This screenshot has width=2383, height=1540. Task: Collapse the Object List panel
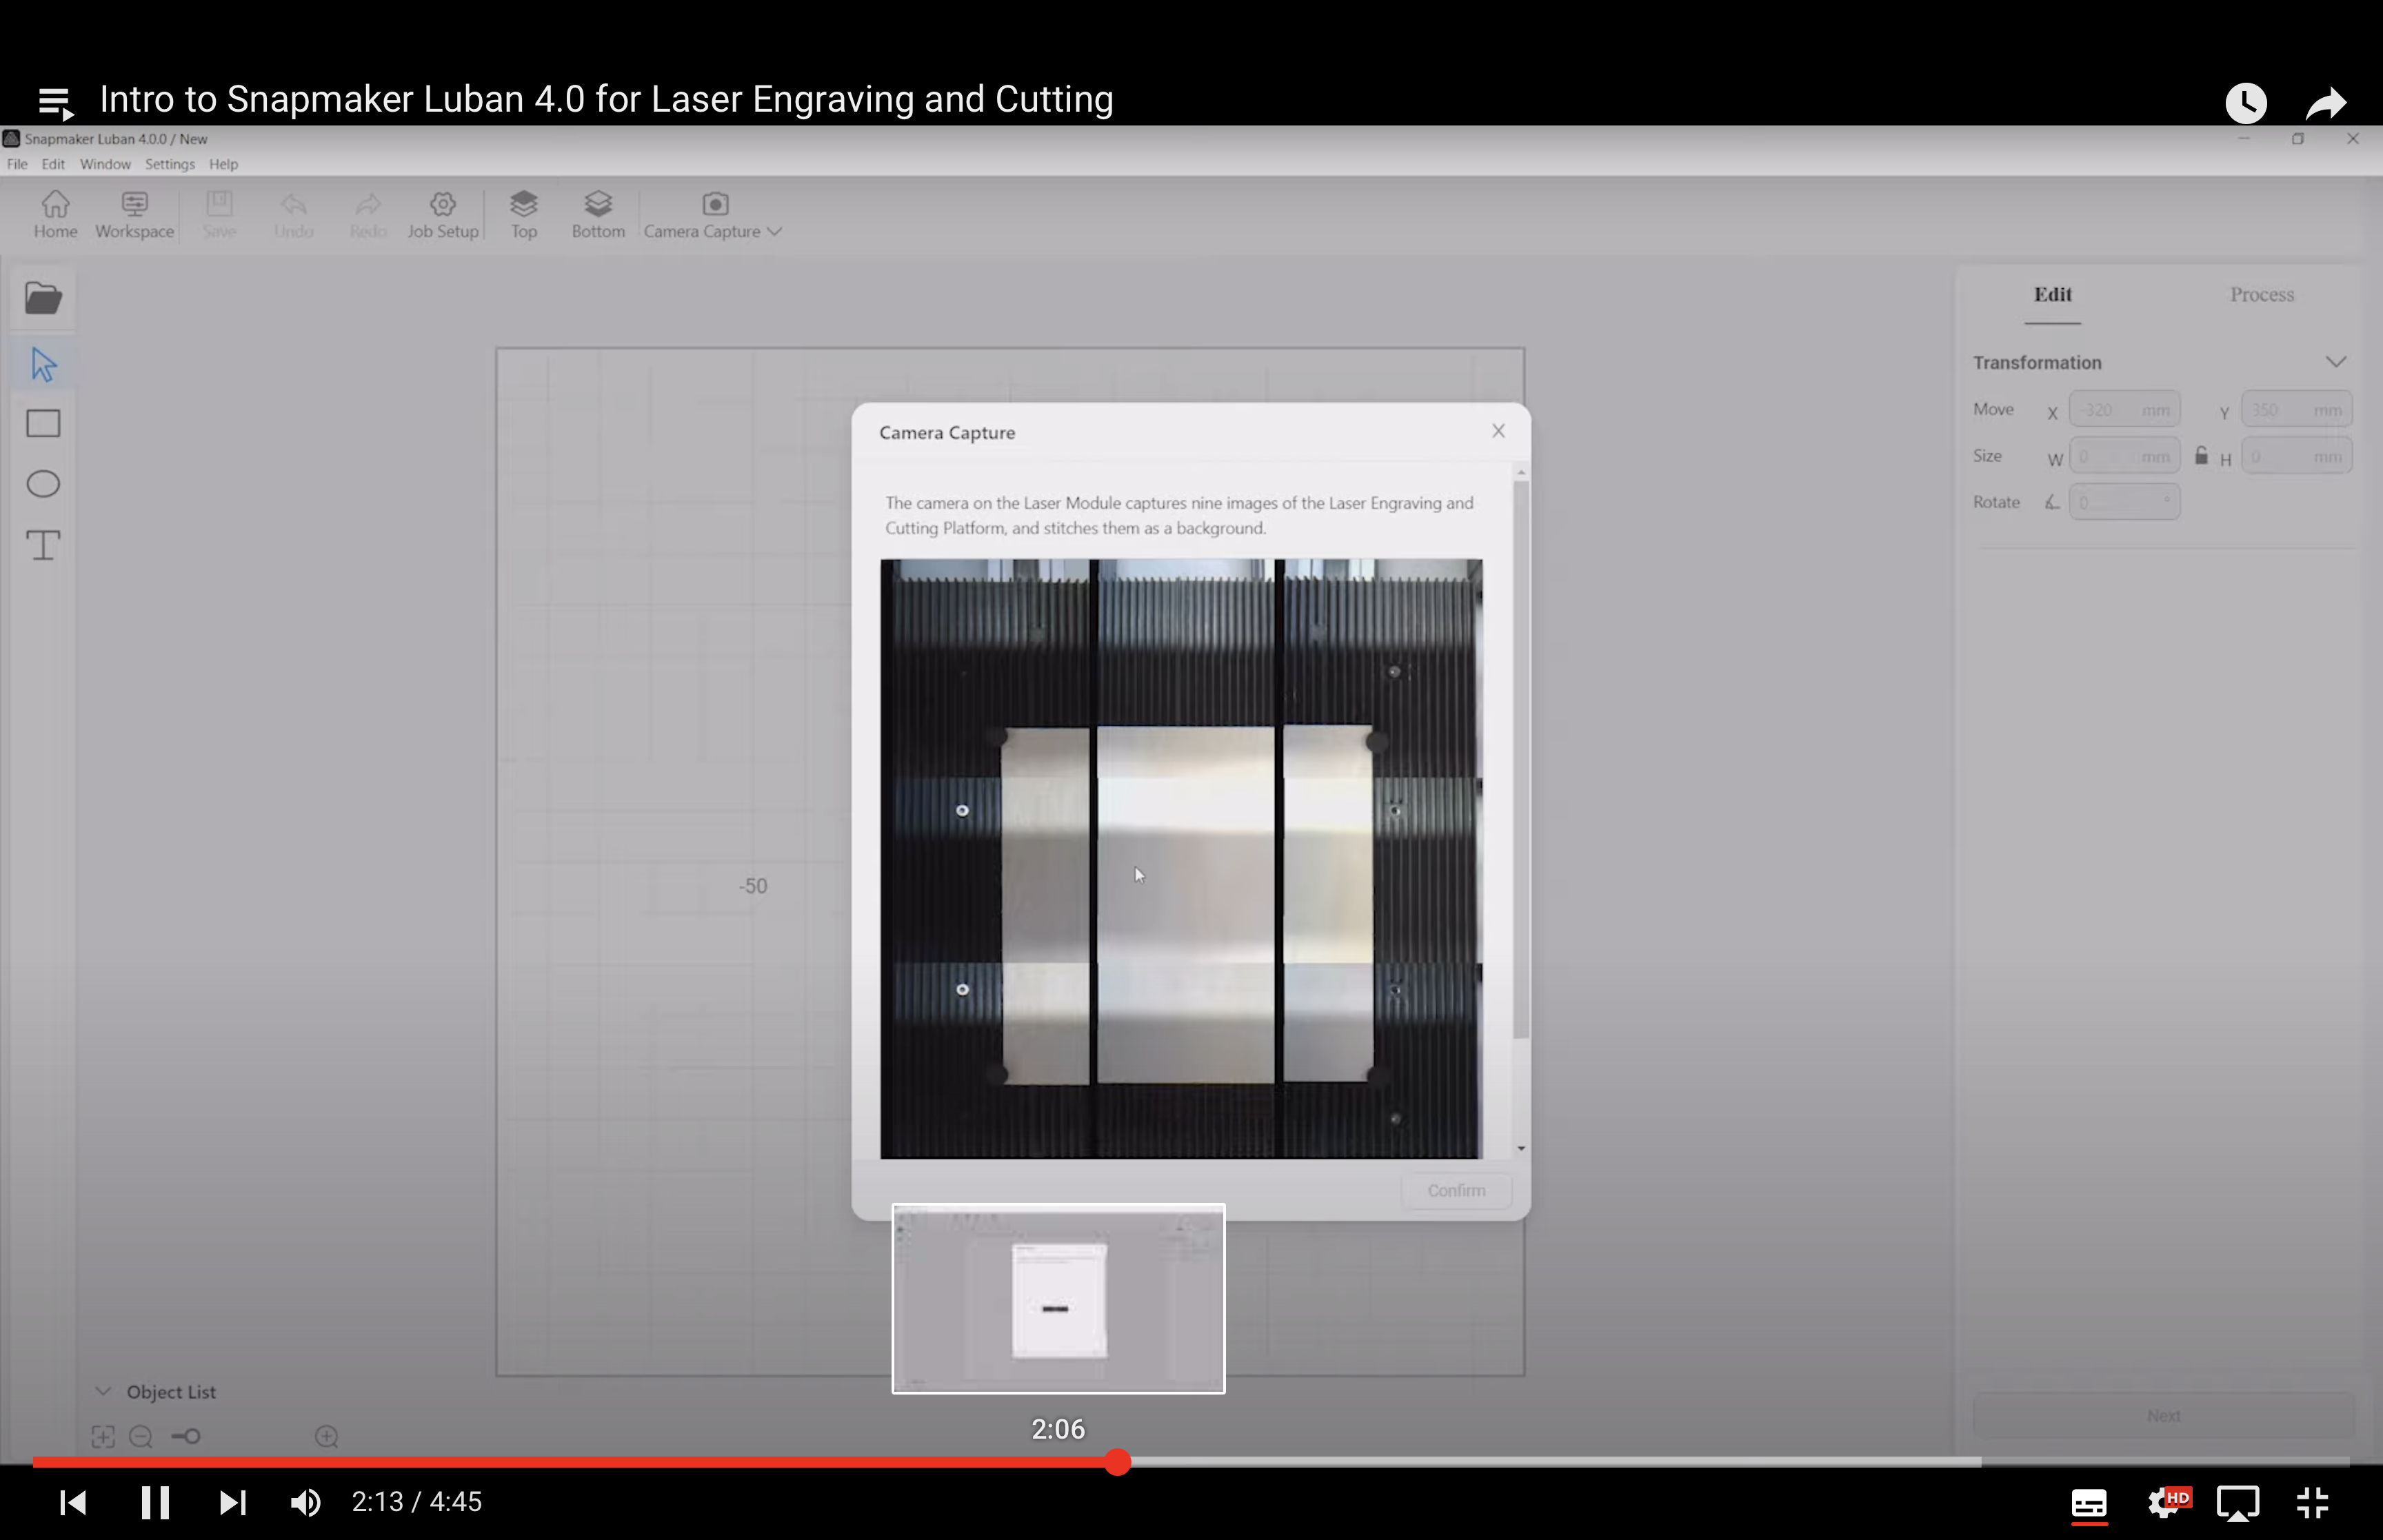[x=103, y=1391]
